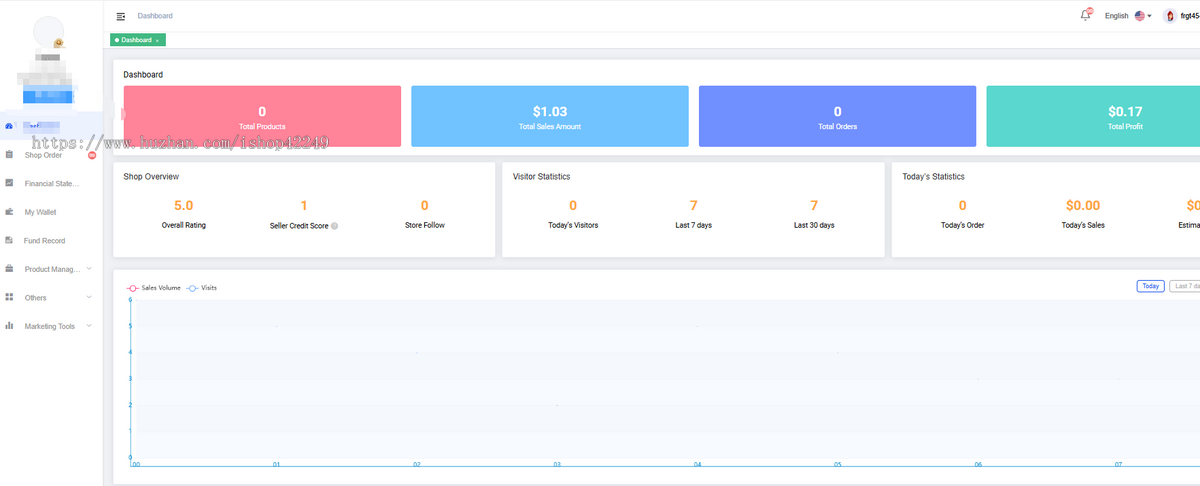
Task: Open the English language dropdown
Action: (x=1128, y=16)
